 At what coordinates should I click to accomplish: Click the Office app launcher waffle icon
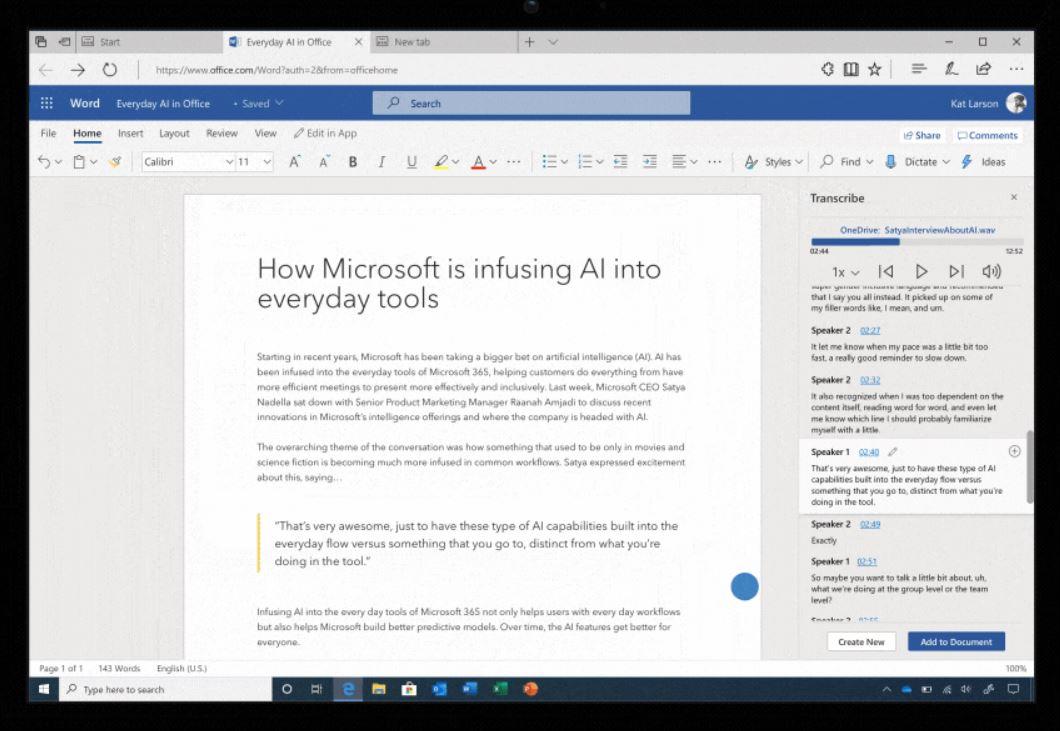(46, 103)
